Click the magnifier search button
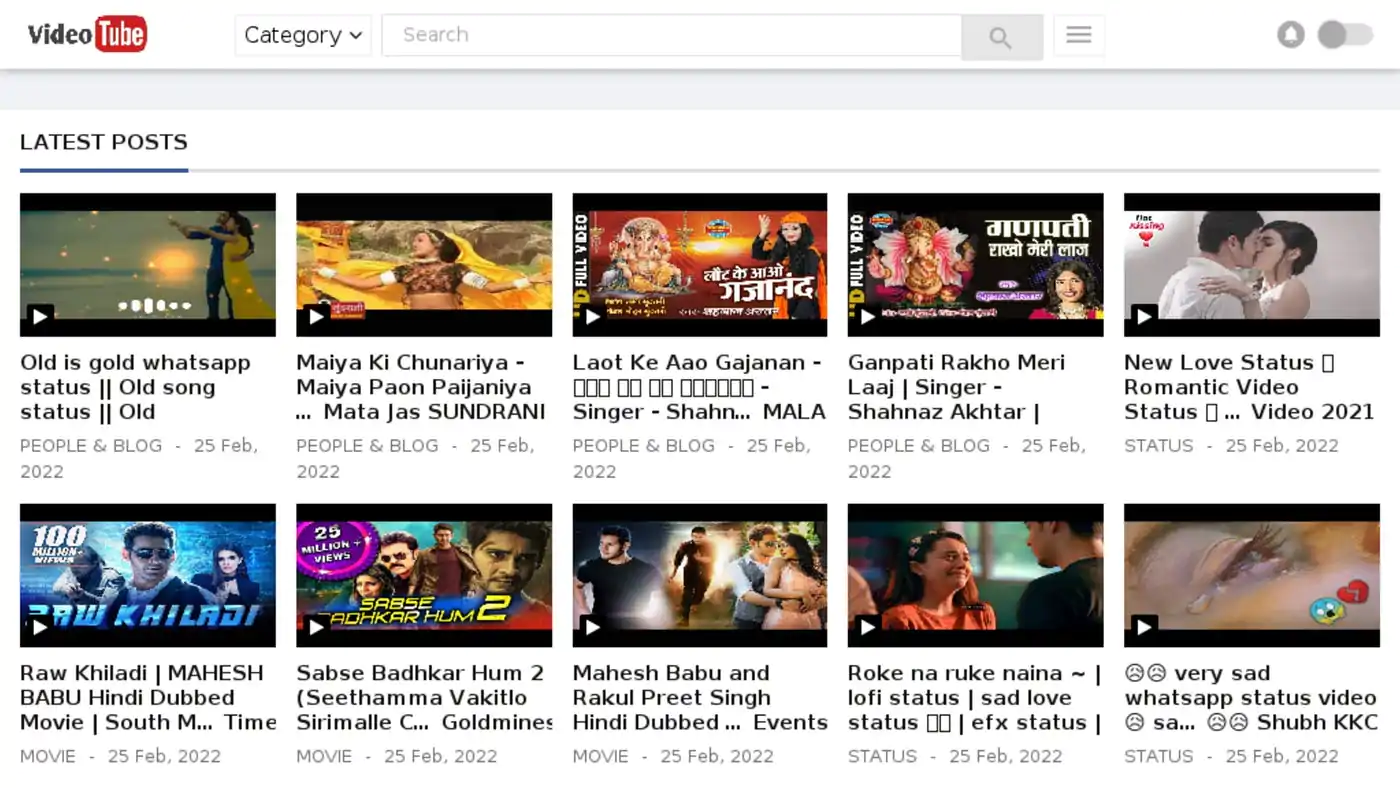The image size is (1400, 788). click(x=1002, y=37)
